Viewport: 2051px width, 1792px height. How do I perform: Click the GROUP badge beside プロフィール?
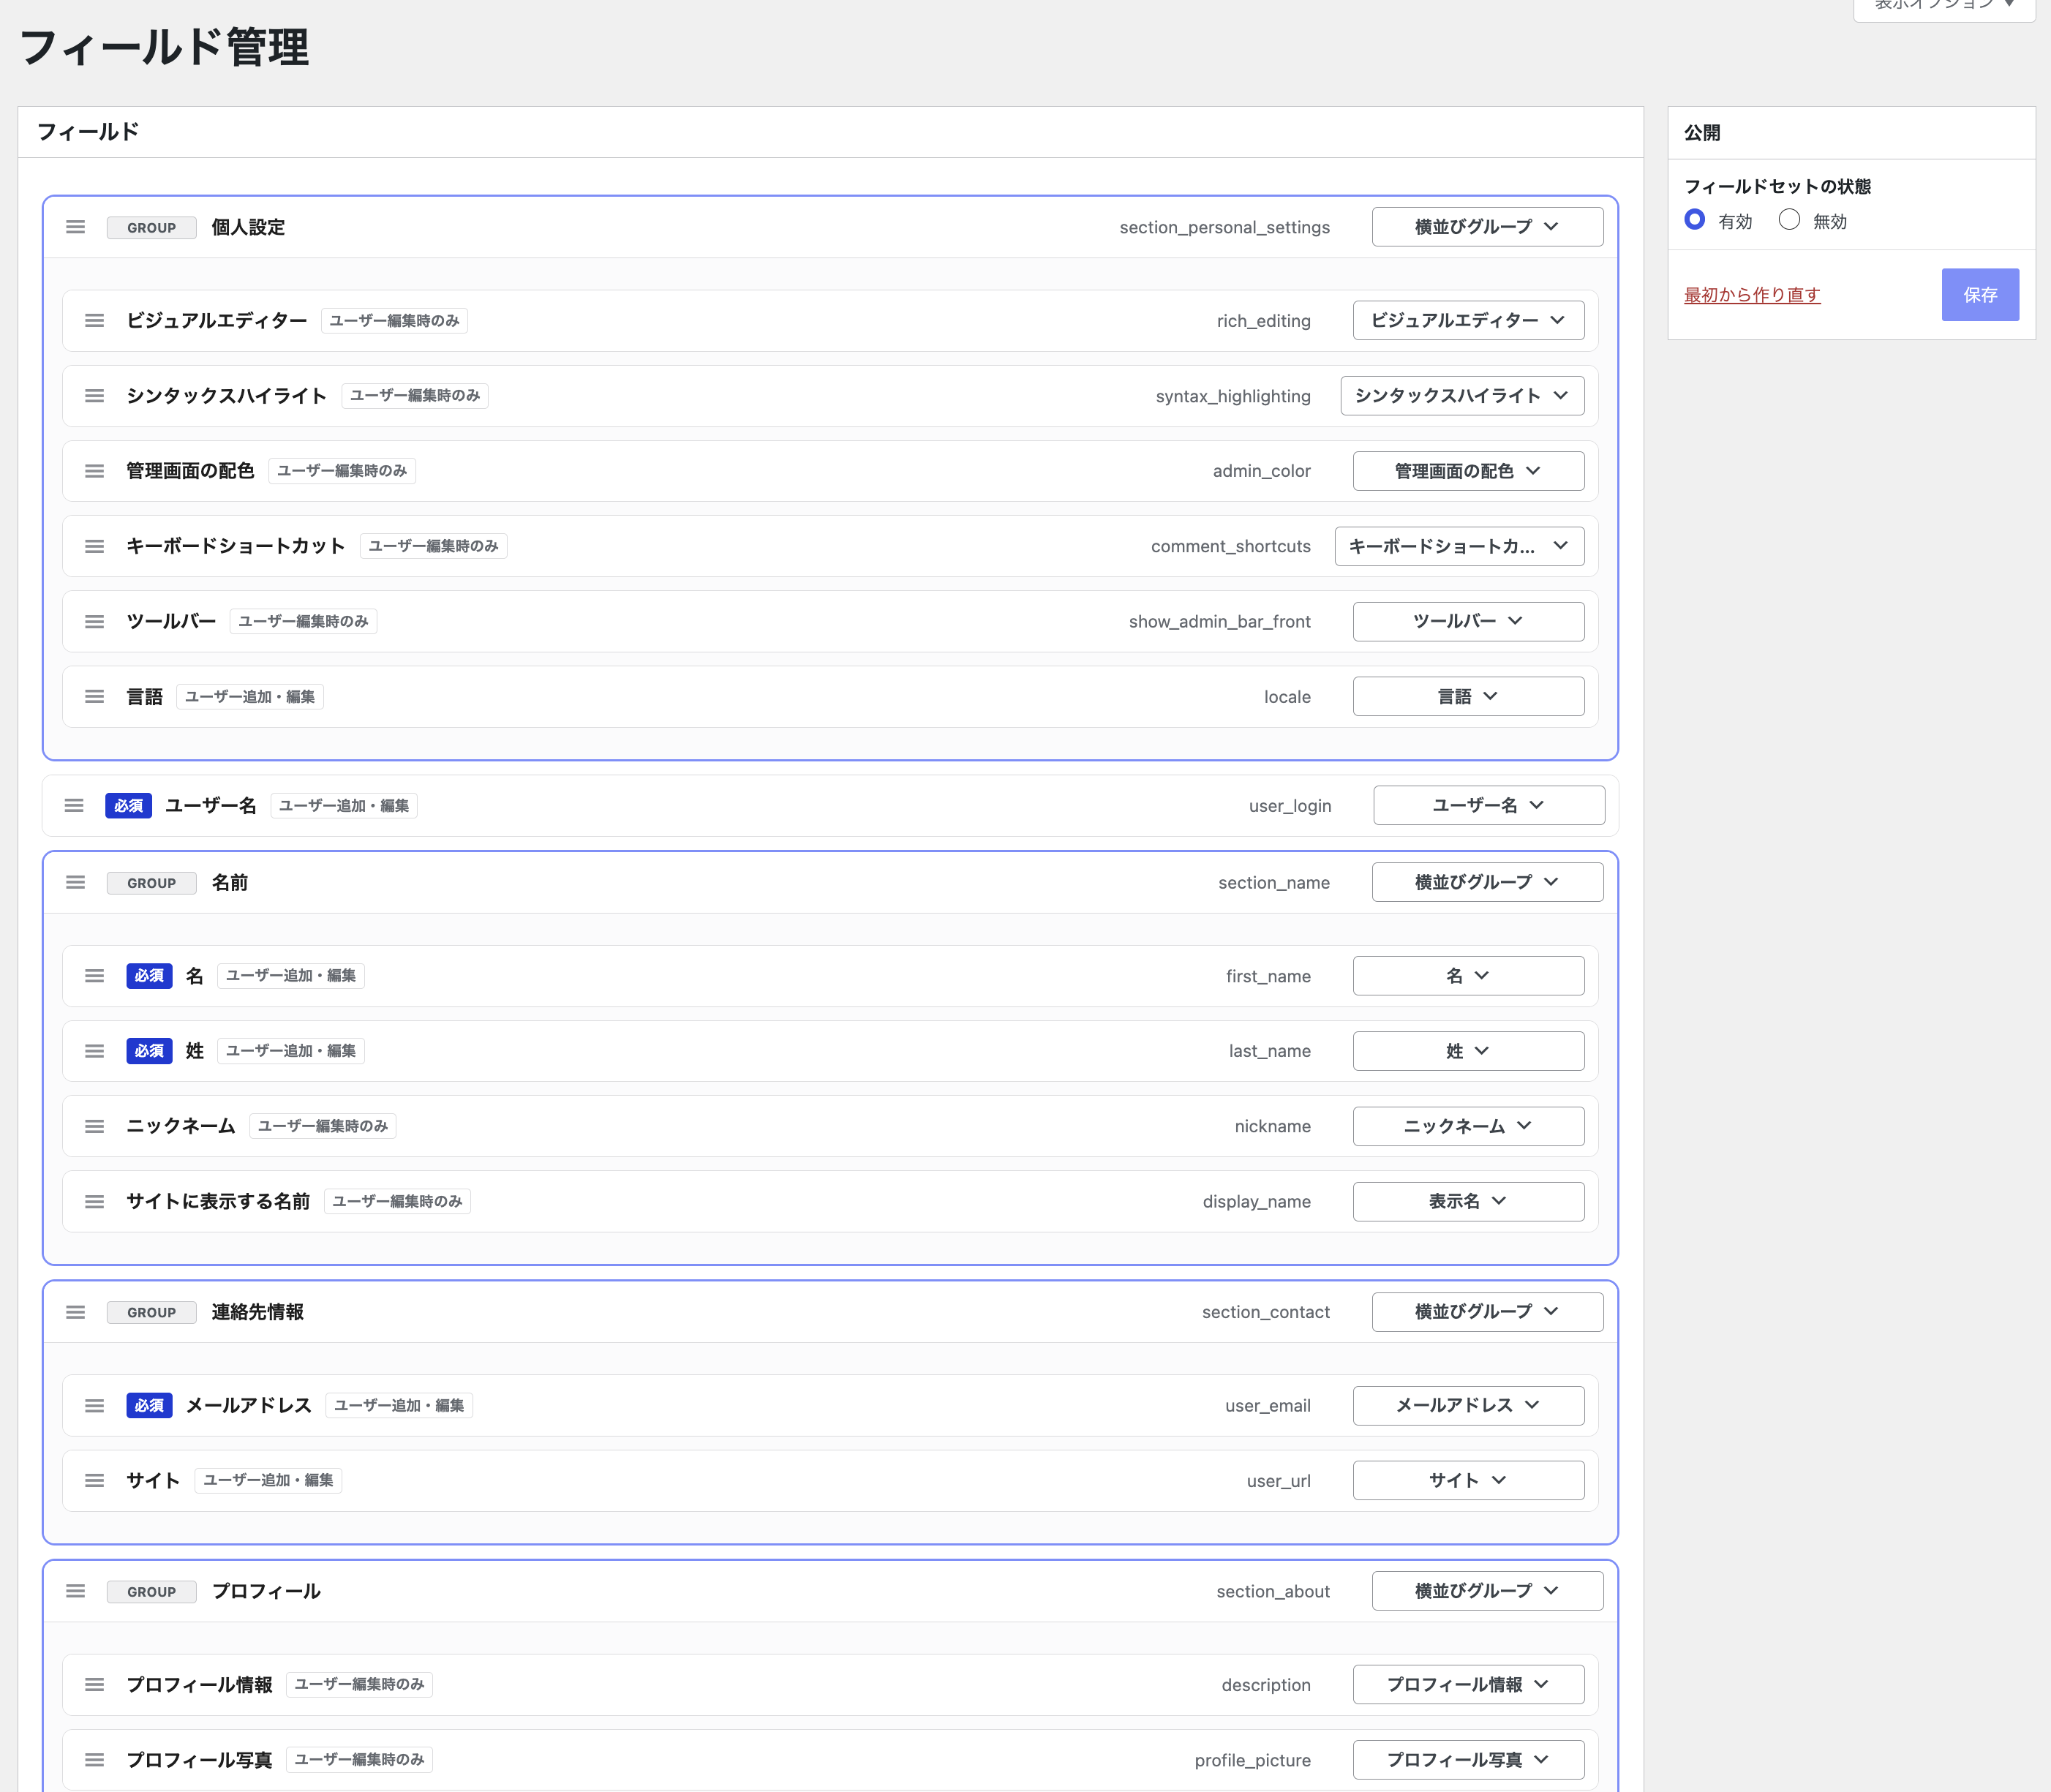point(151,1592)
